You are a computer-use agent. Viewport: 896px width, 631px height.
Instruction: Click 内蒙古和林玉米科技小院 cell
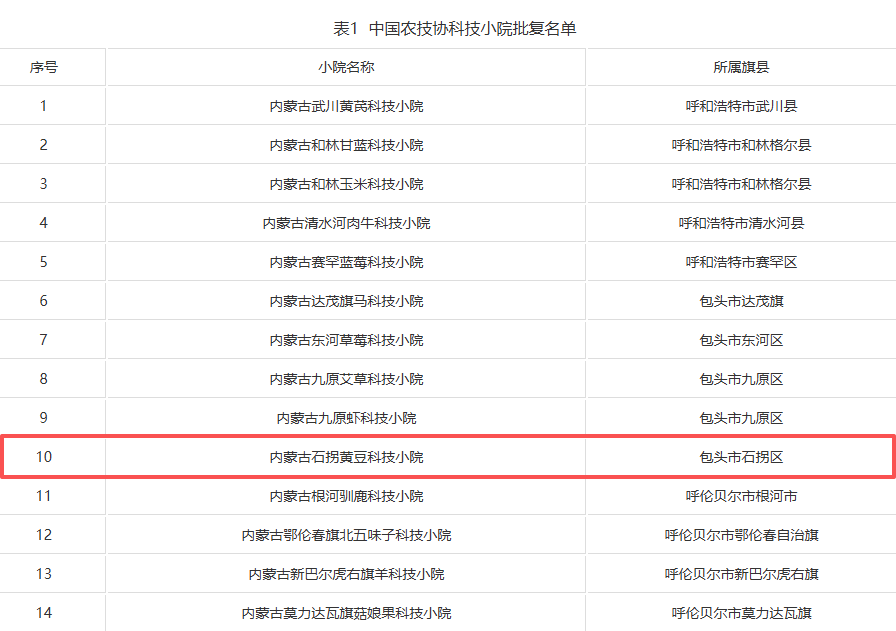[346, 184]
